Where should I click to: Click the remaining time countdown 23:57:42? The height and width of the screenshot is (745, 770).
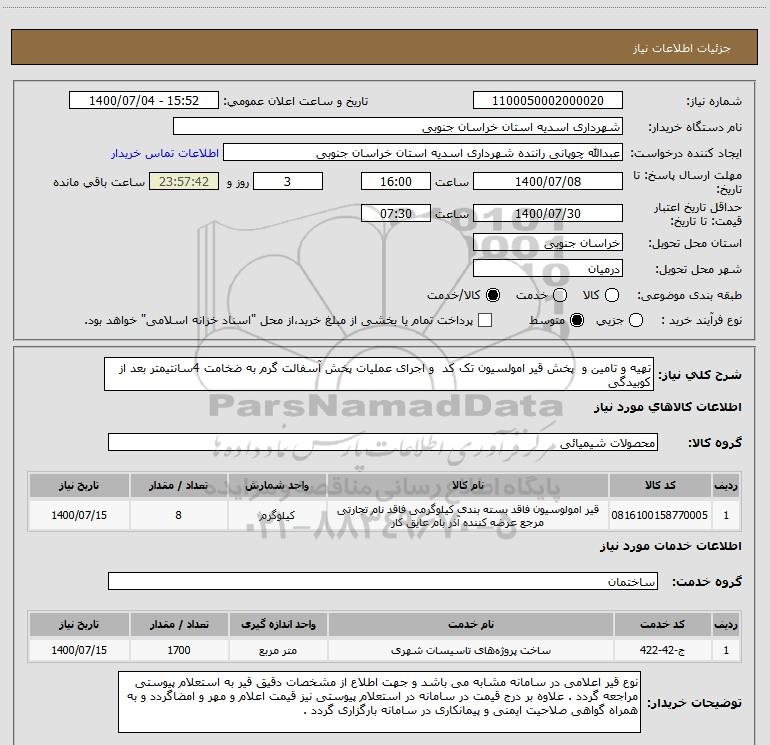click(184, 181)
